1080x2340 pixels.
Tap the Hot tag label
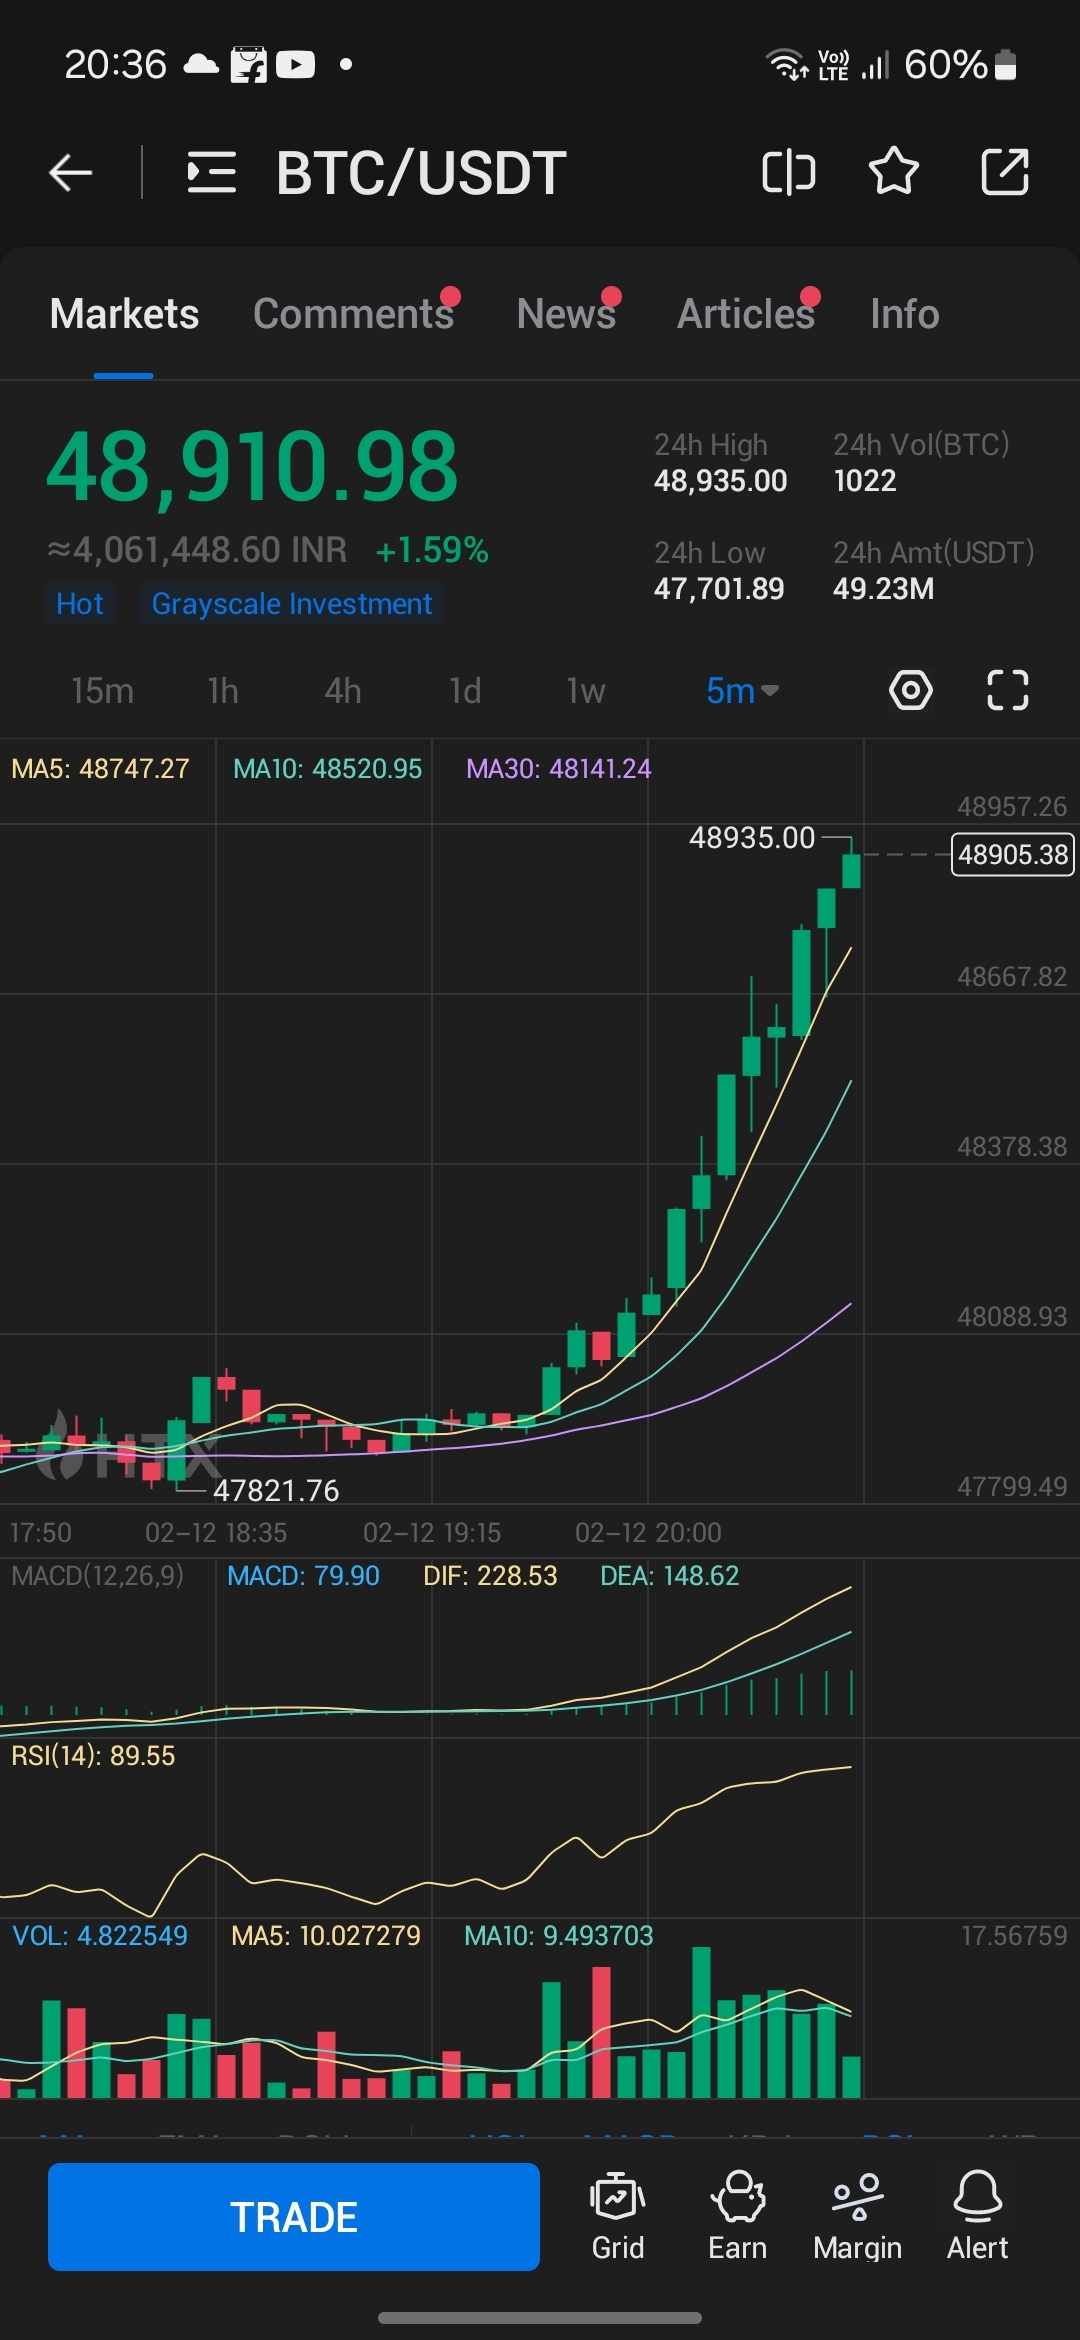point(80,604)
